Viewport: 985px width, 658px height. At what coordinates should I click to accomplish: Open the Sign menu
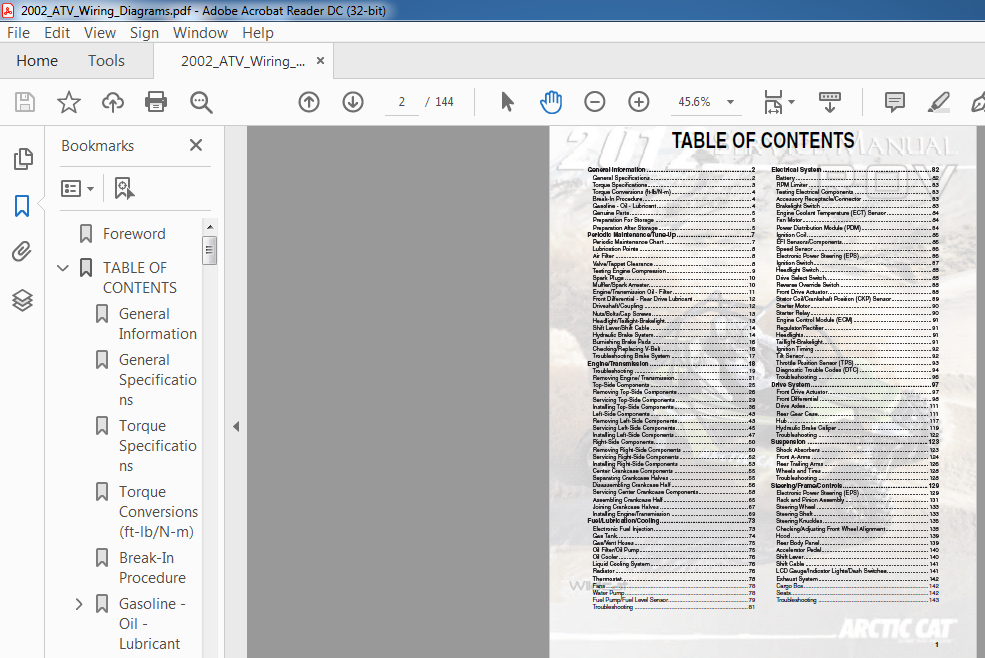tap(144, 33)
